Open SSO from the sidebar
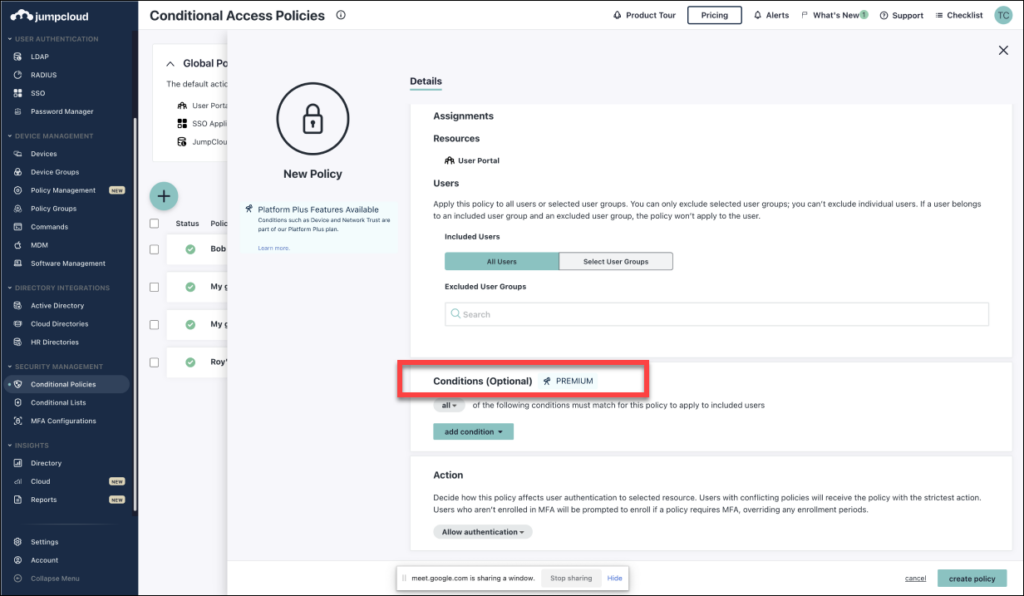This screenshot has height=596, width=1024. coord(36,93)
